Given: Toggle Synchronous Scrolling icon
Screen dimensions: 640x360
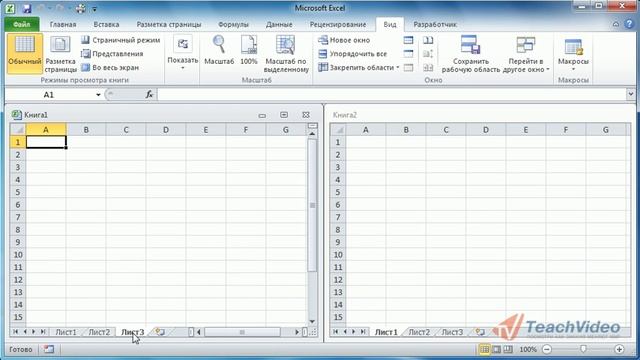Looking at the screenshot, I should tap(428, 53).
